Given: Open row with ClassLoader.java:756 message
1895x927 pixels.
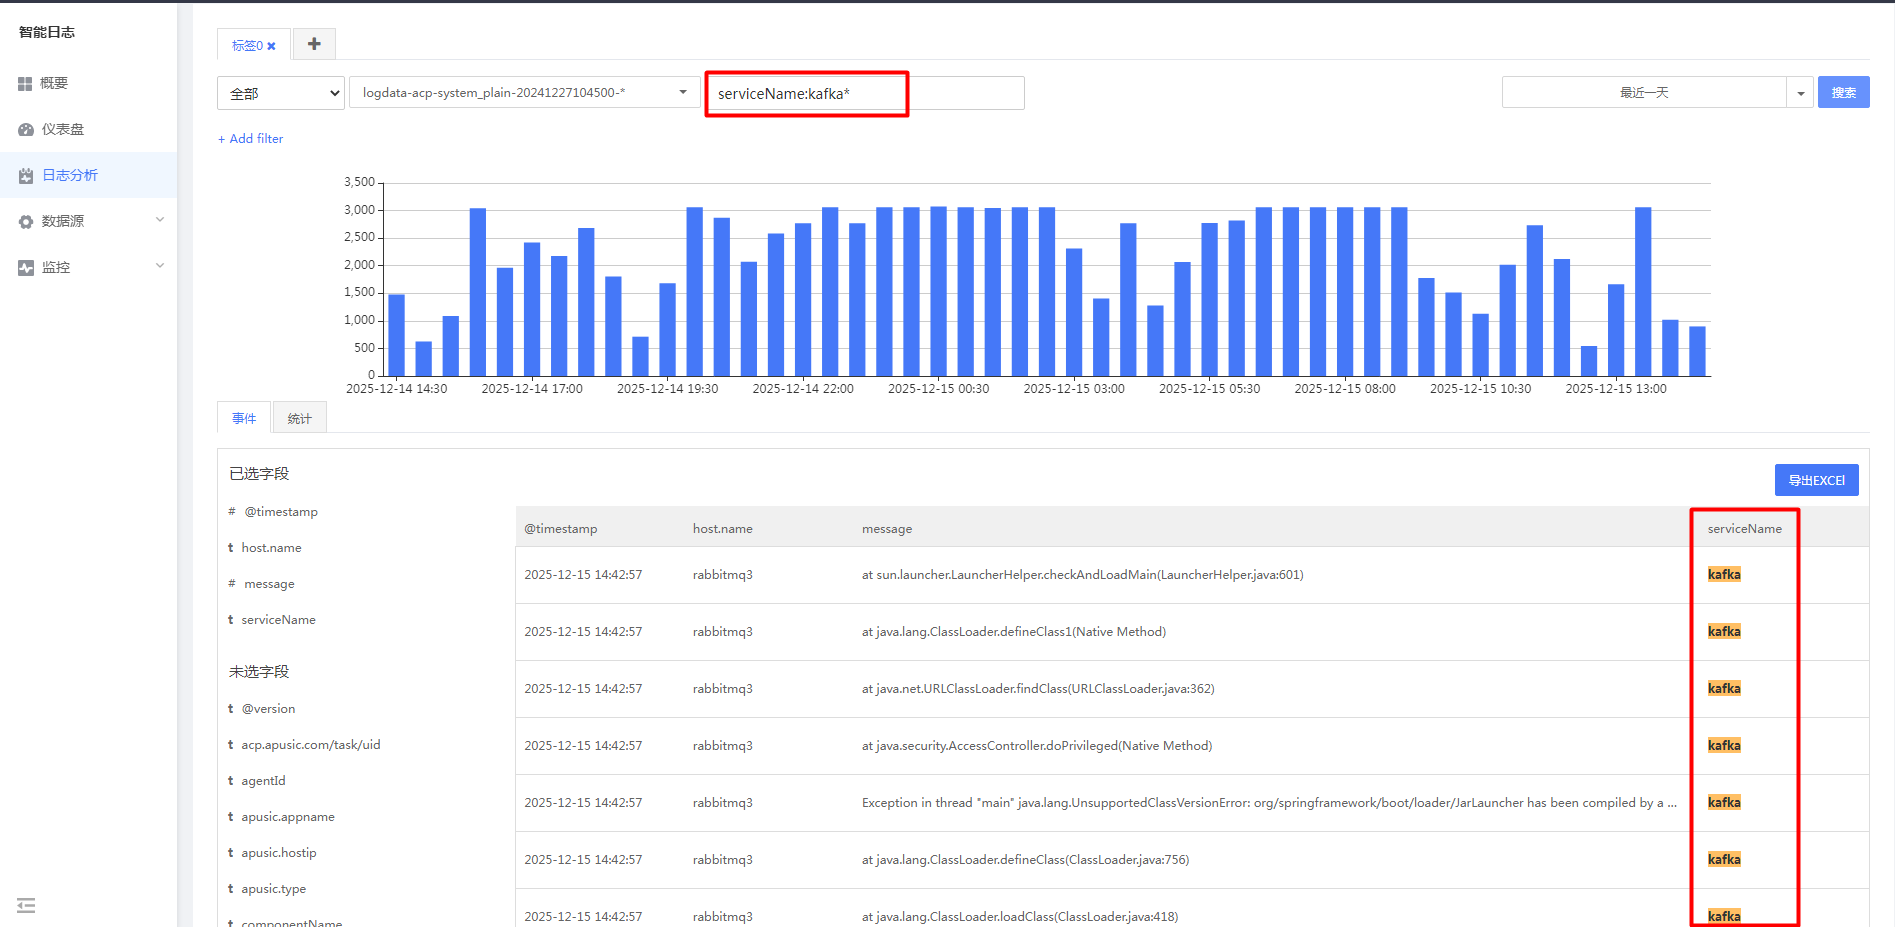Looking at the screenshot, I should pyautogui.click(x=1192, y=860).
